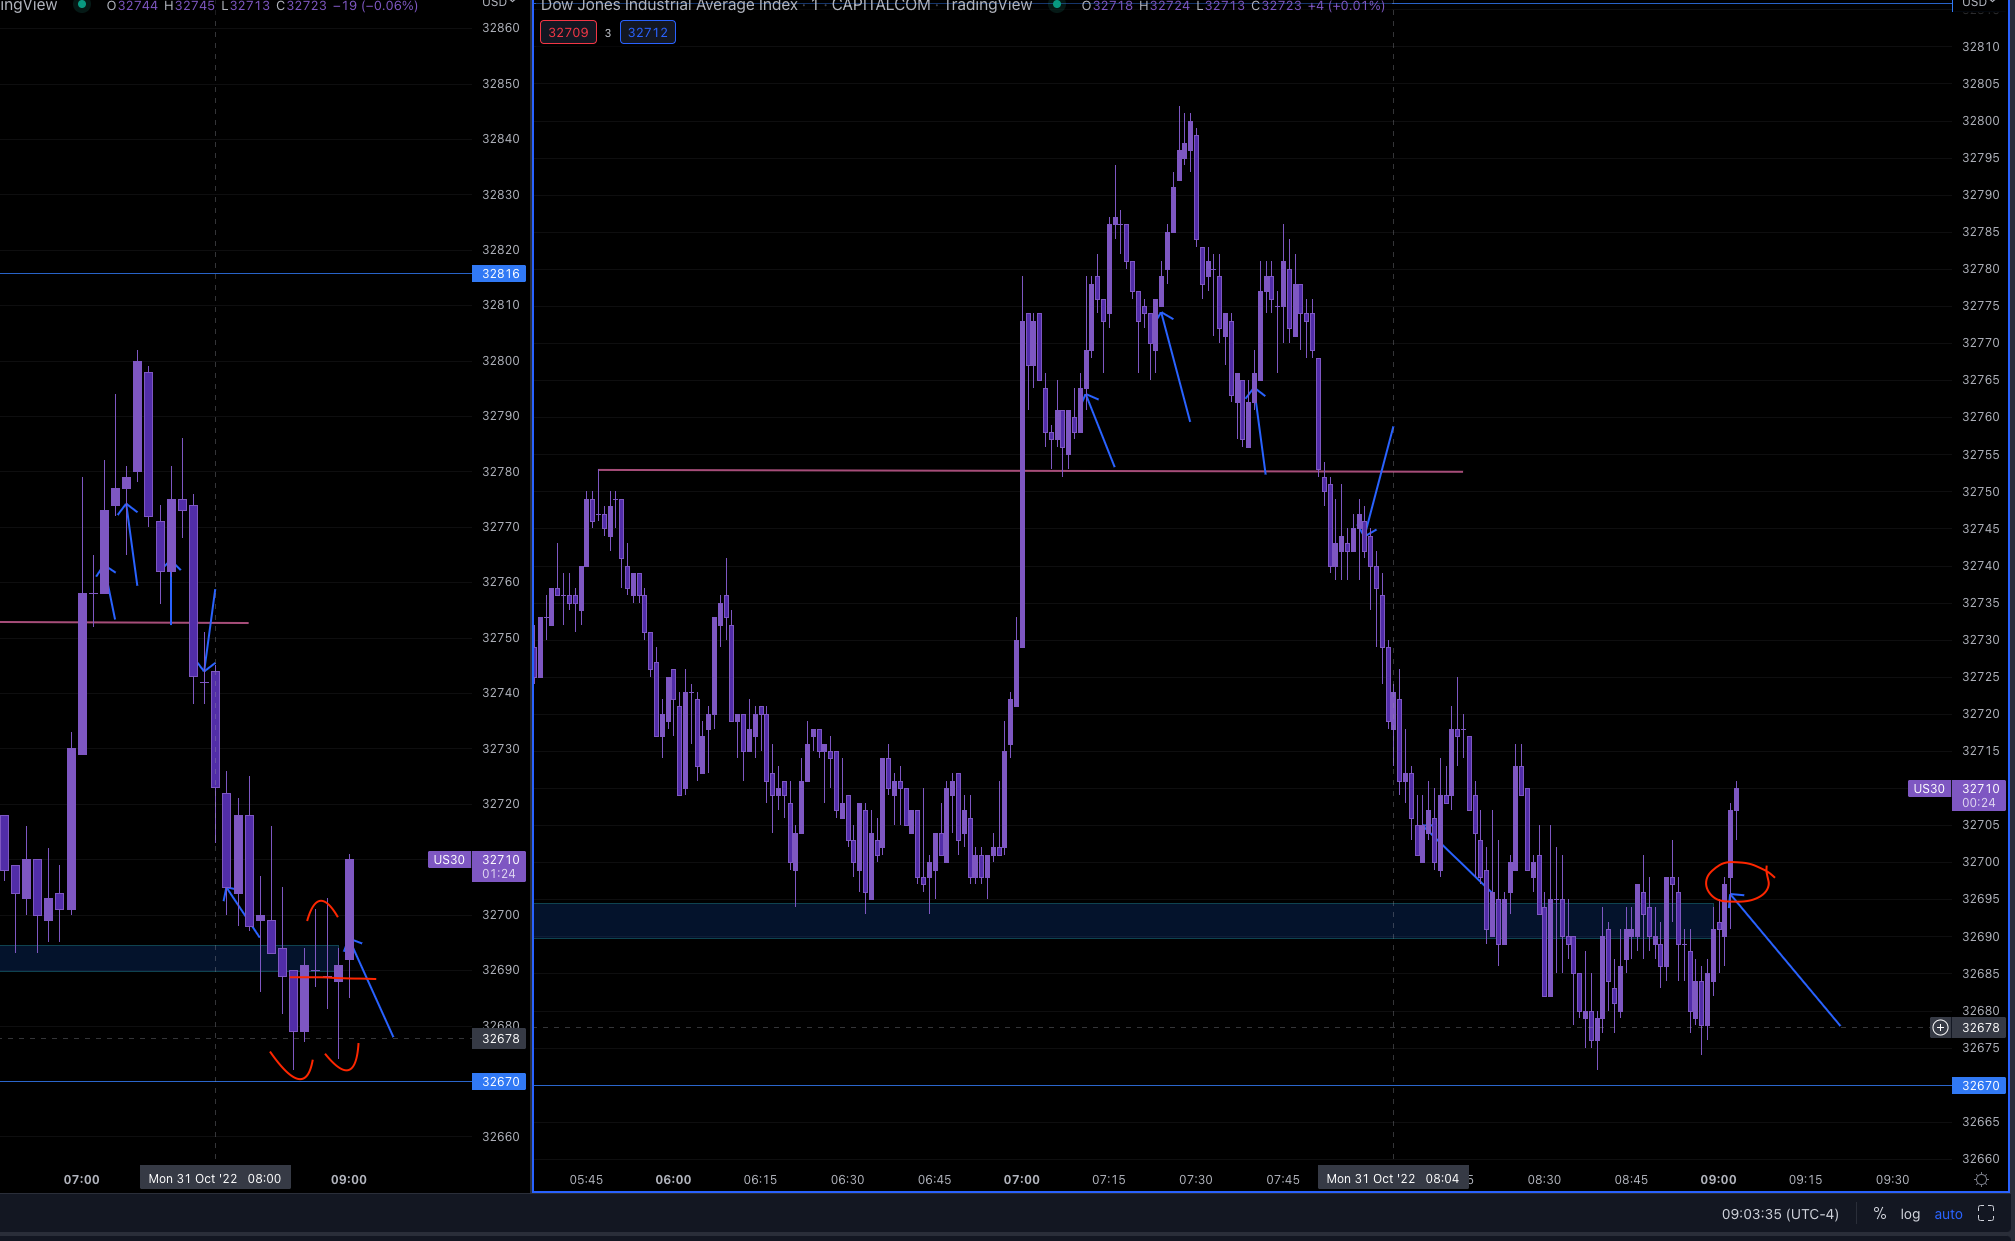This screenshot has height=1241, width=2015.
Task: Click green market status dot in left chart header
Action: click(82, 5)
